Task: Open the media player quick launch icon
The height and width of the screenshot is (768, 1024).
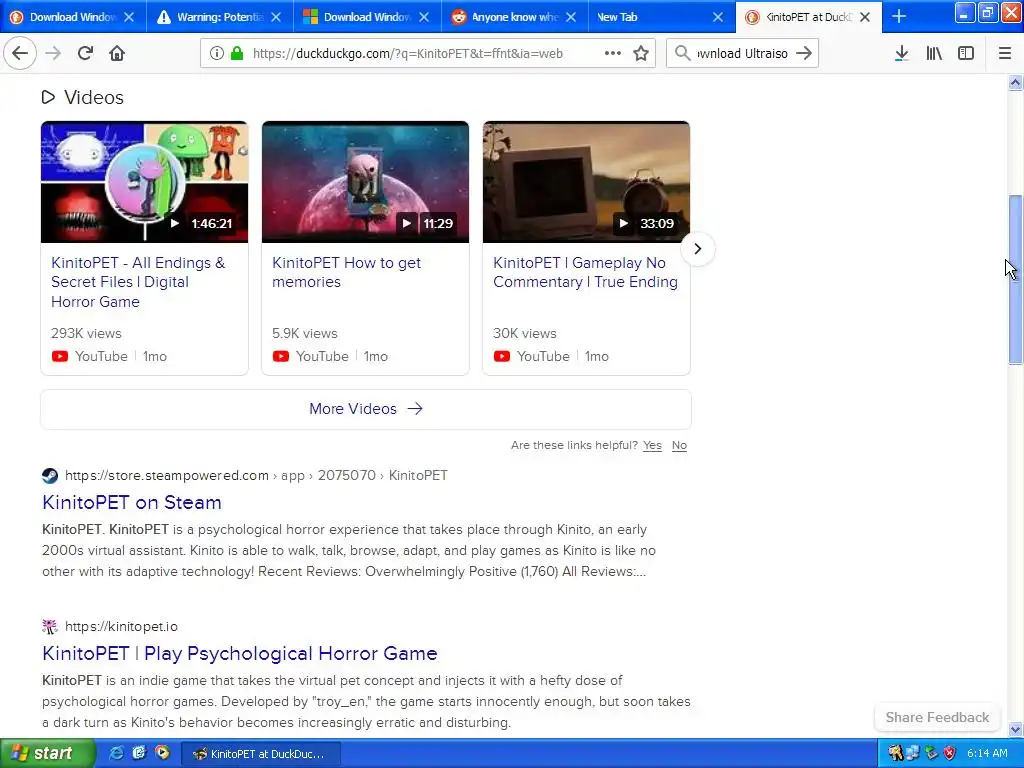Action: (161, 753)
